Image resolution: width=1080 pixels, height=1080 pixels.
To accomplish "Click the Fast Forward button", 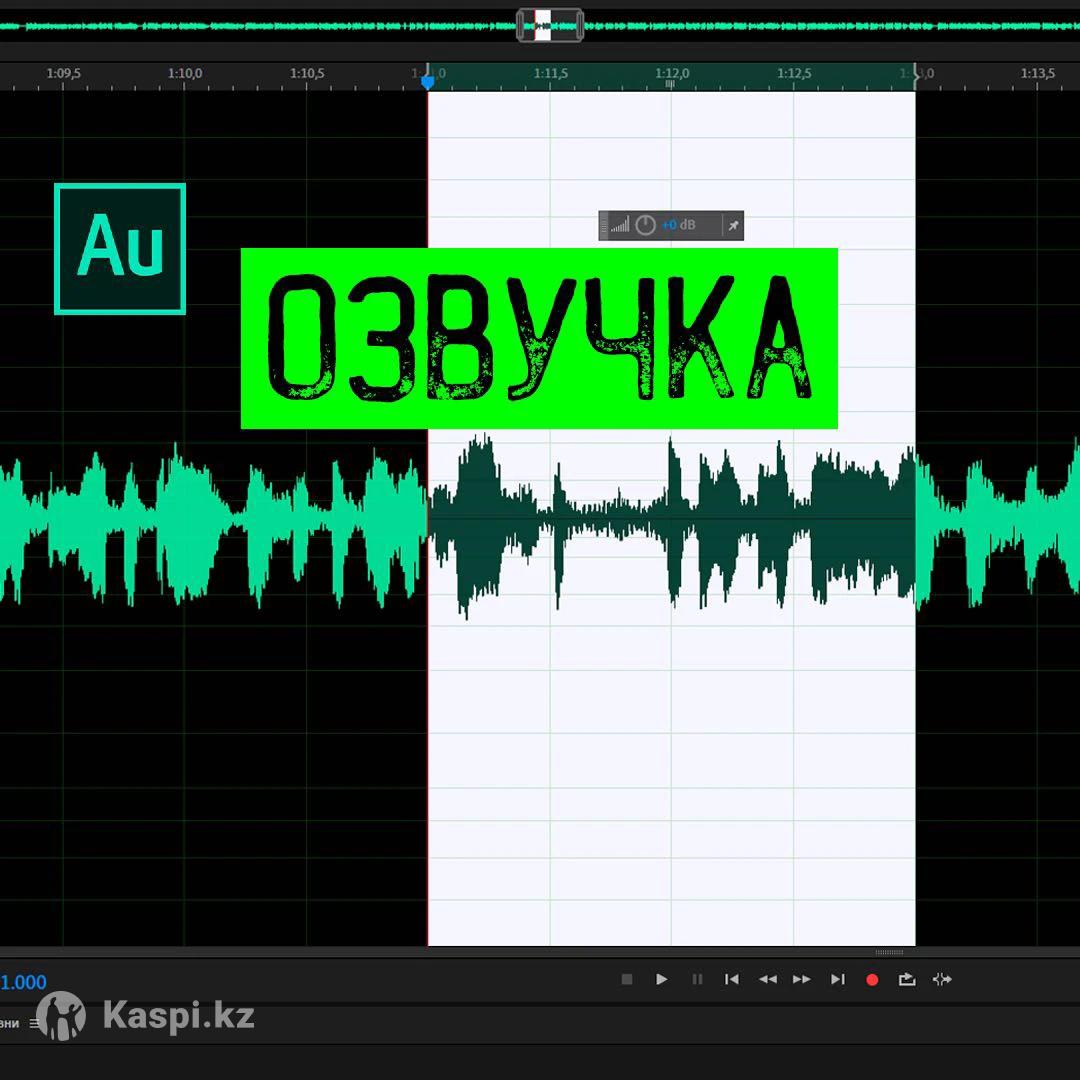I will click(x=802, y=980).
